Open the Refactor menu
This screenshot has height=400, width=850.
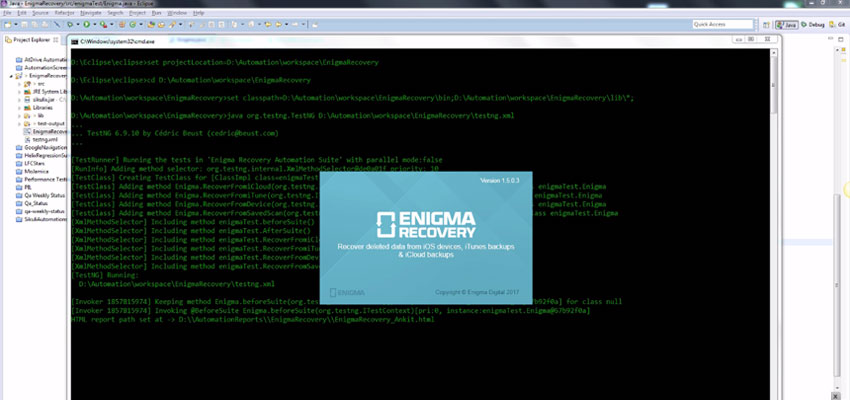pos(65,12)
